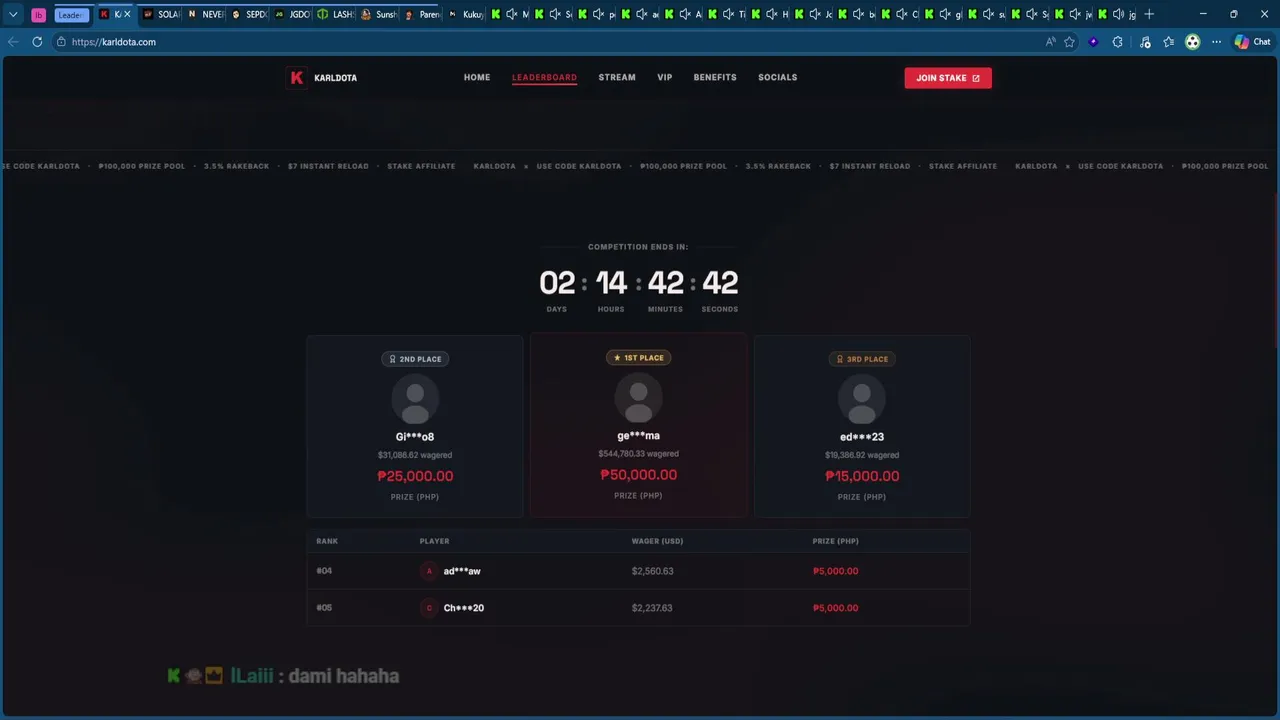Screen dimensions: 1280x720
Task: Switch to the Sunsh browser tab
Action: point(378,14)
